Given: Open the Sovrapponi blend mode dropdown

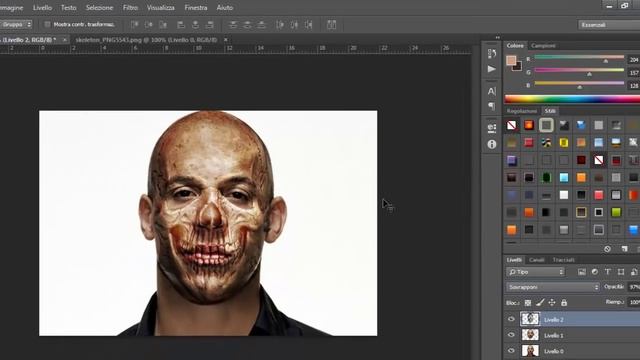Looking at the screenshot, I should 553,287.
